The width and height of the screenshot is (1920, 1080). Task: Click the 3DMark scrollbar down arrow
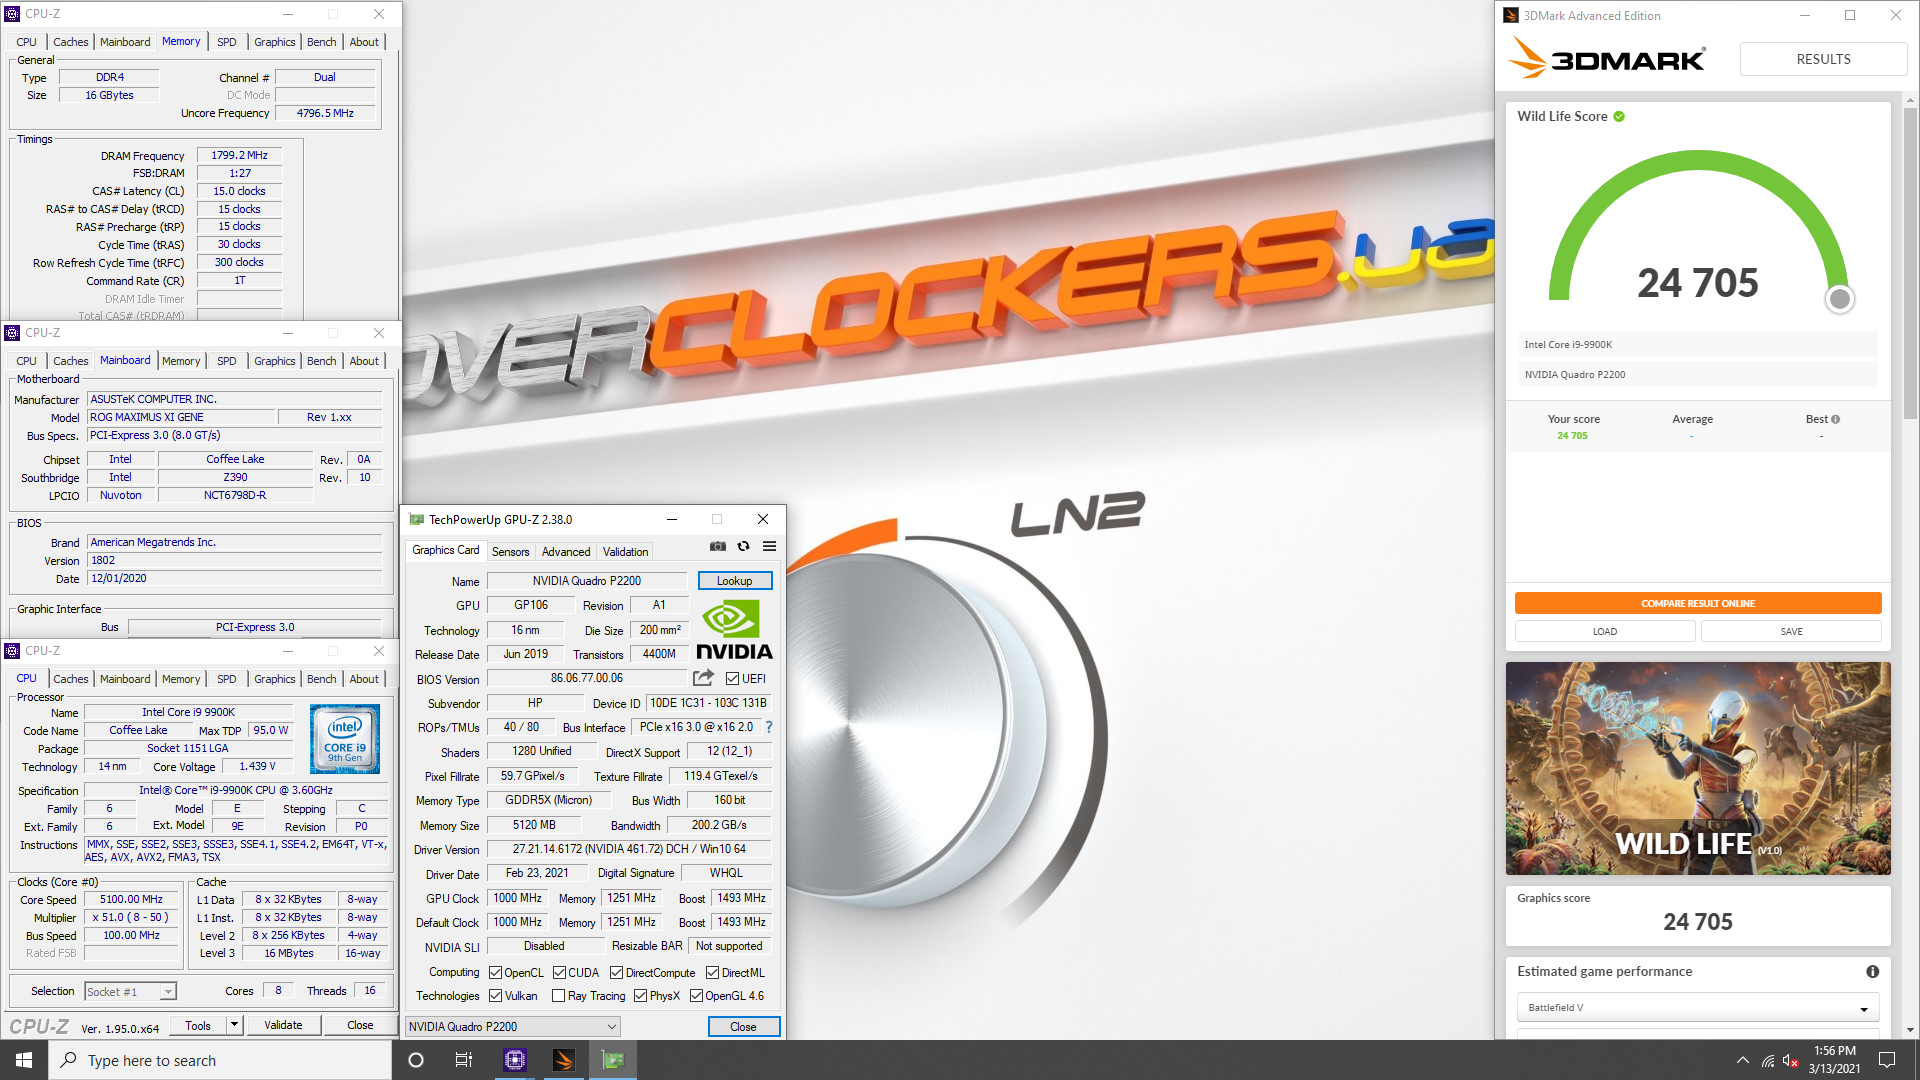click(x=1910, y=1030)
